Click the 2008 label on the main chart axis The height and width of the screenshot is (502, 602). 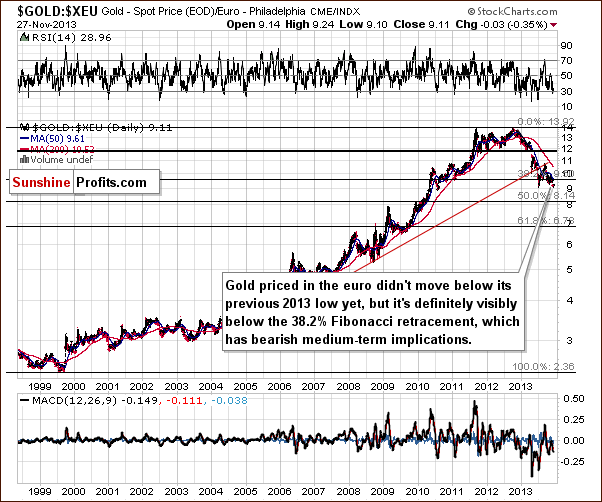348,386
